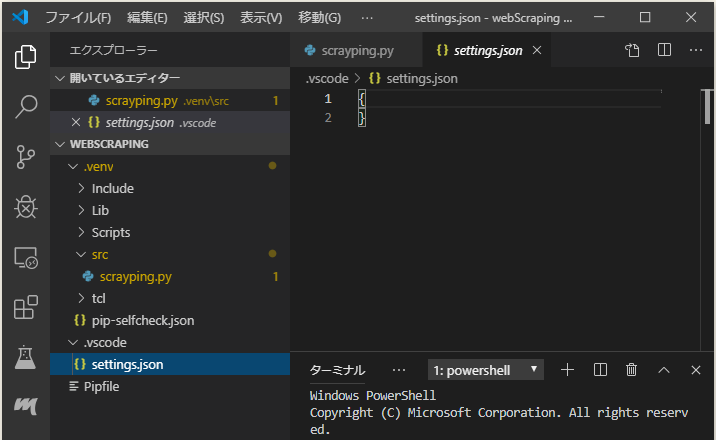Viewport: 716px width, 440px height.
Task: Click the VS Code logo icon
Action: pos(20,17)
